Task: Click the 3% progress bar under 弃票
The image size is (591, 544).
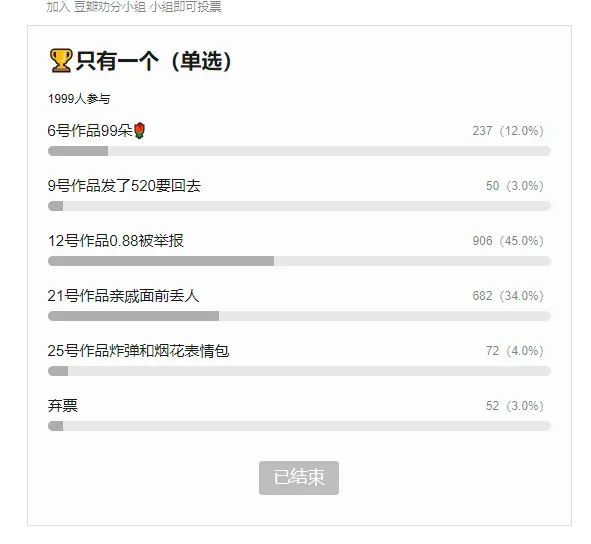Action: (x=299, y=426)
